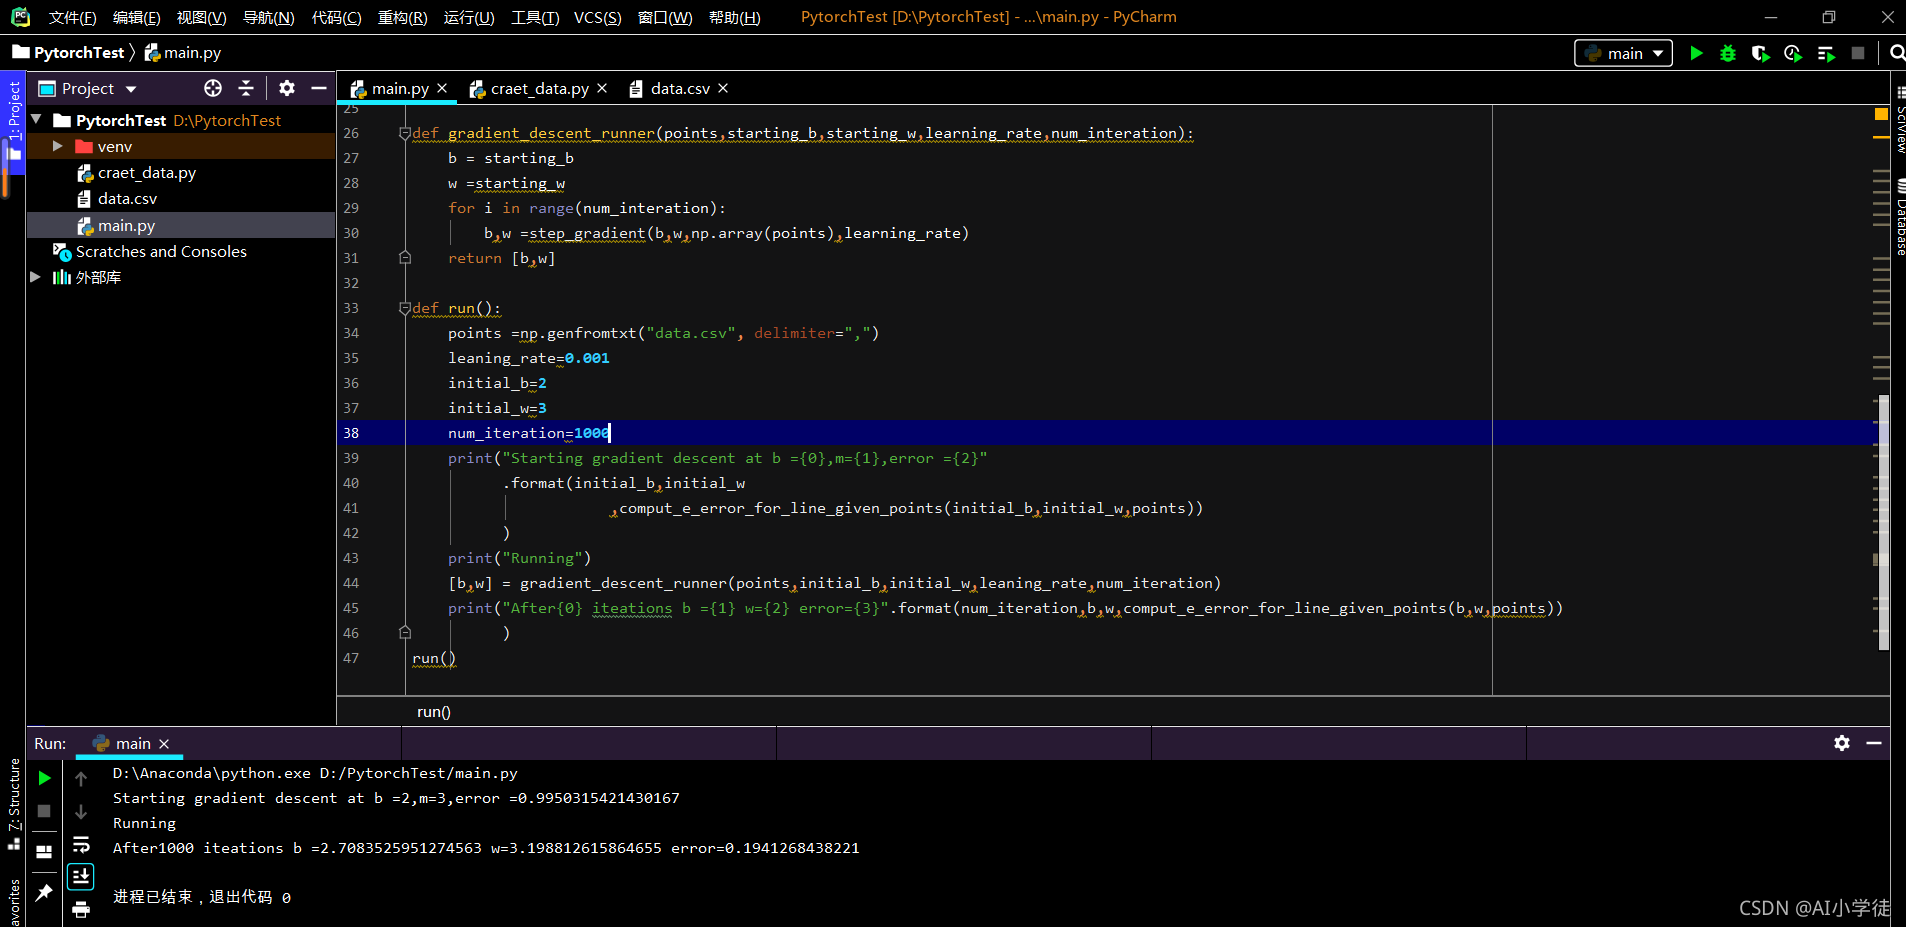Pin the Run tab with the pin icon

pos(44,892)
